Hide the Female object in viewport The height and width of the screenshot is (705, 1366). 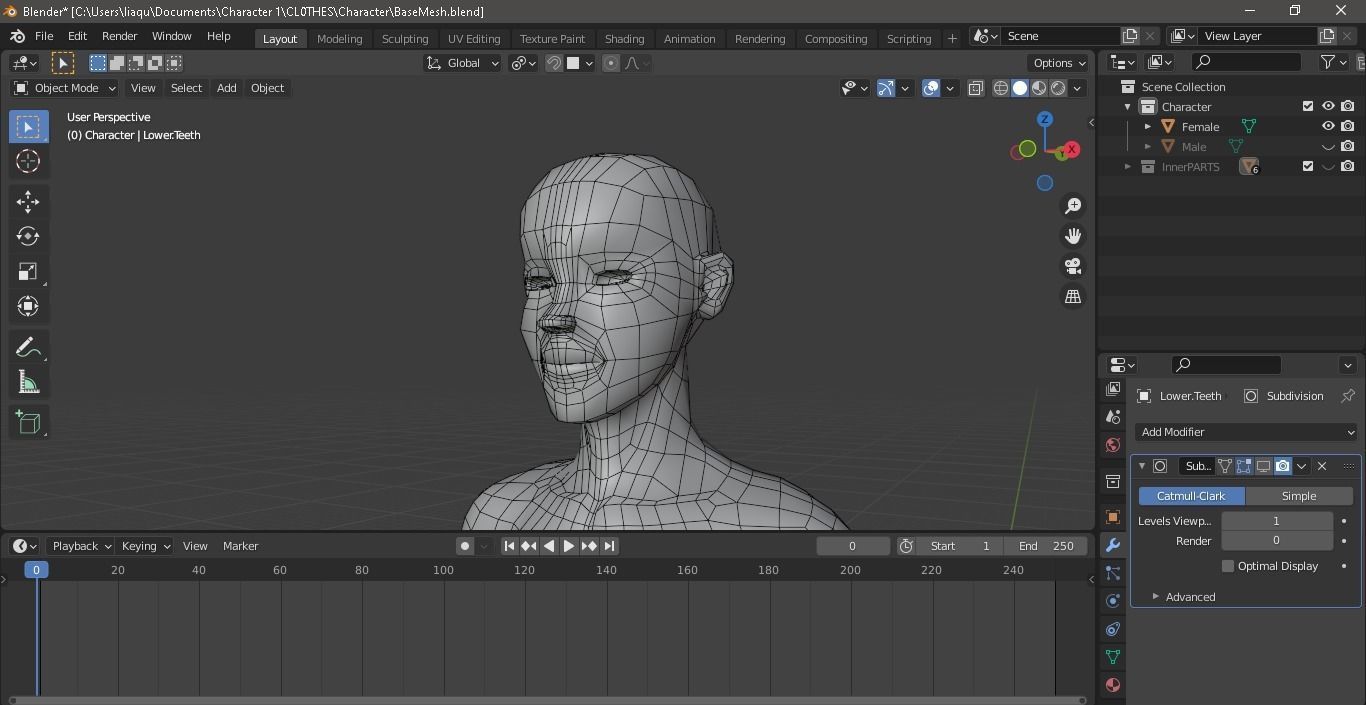point(1328,126)
